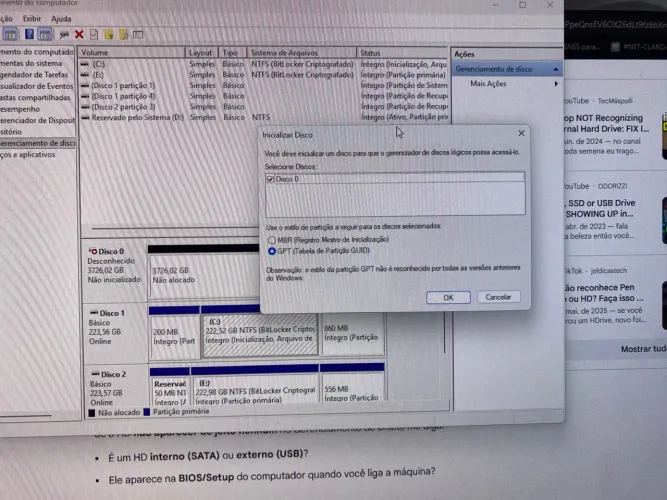Image resolution: width=667 pixels, height=500 pixels.
Task: Expand the Mais Ações submenu arrow
Action: point(556,84)
